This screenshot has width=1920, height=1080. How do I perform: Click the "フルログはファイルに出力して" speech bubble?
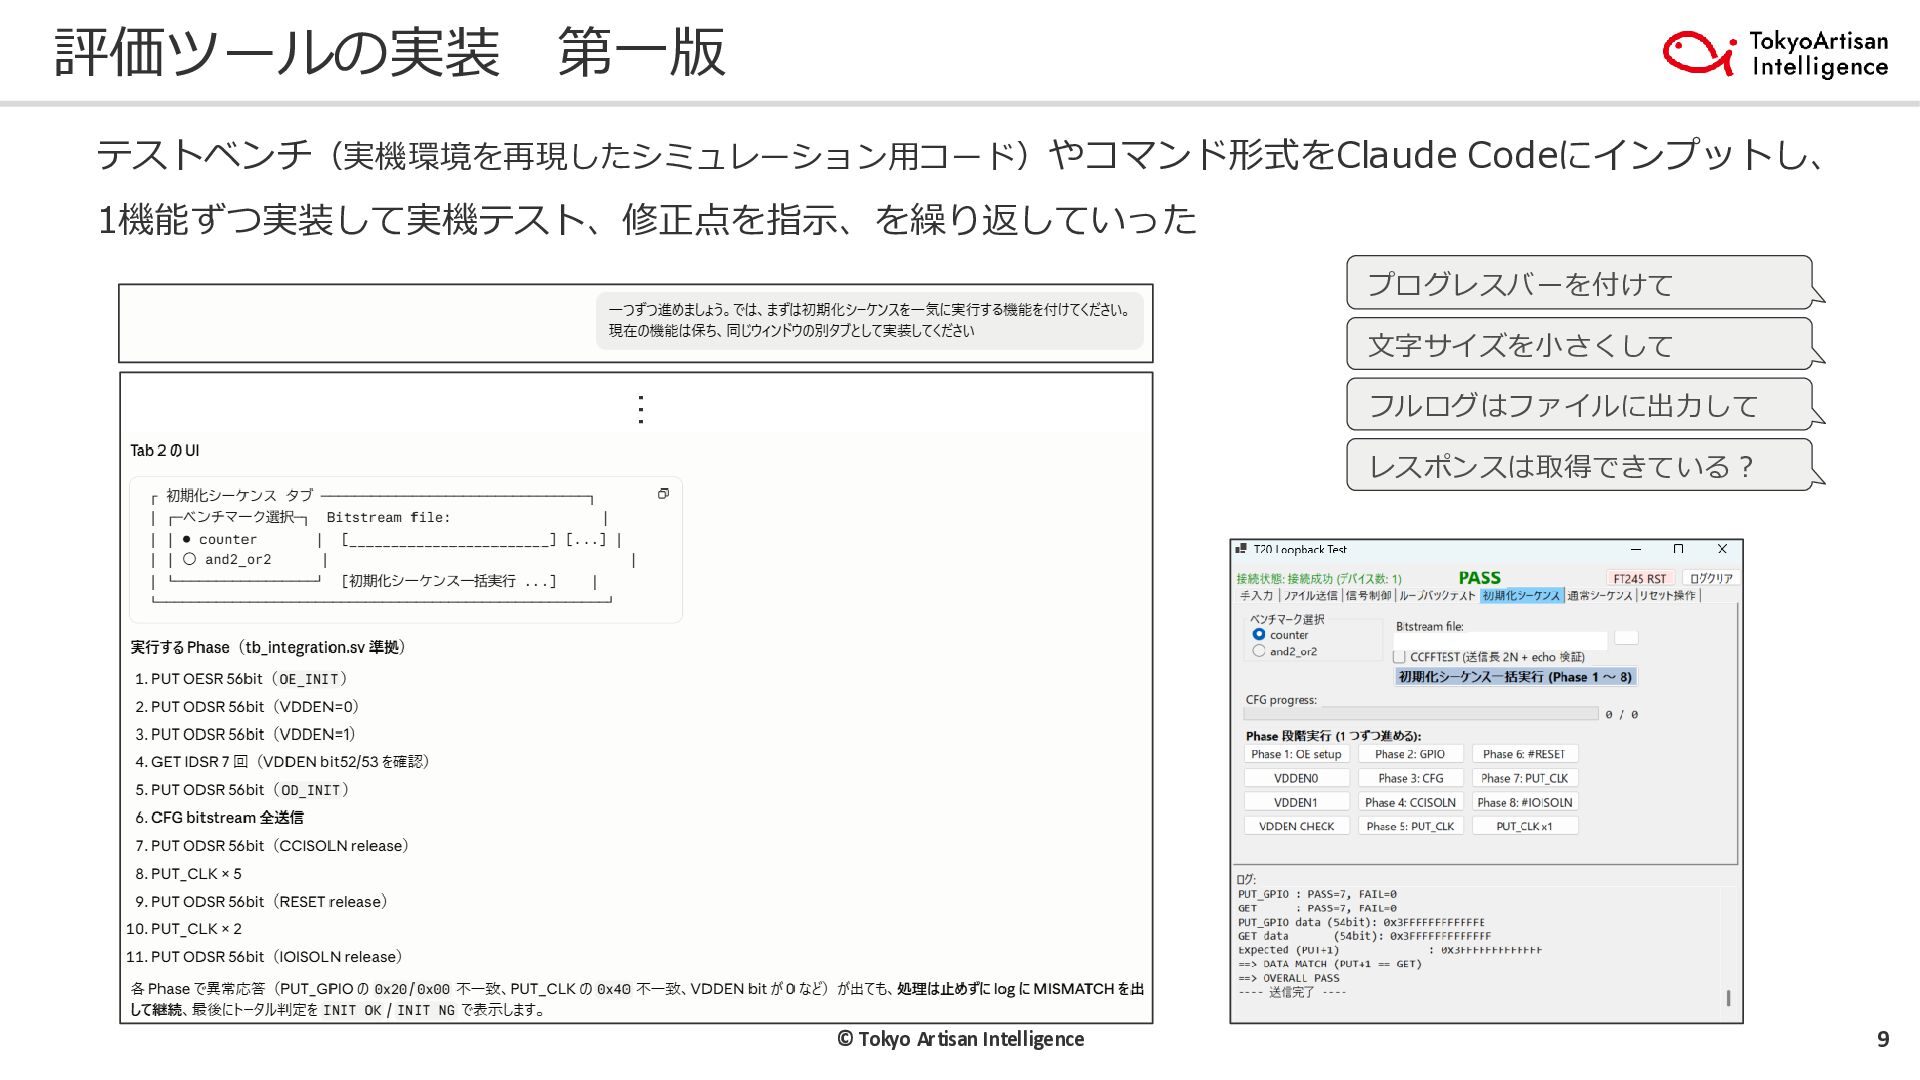1580,404
